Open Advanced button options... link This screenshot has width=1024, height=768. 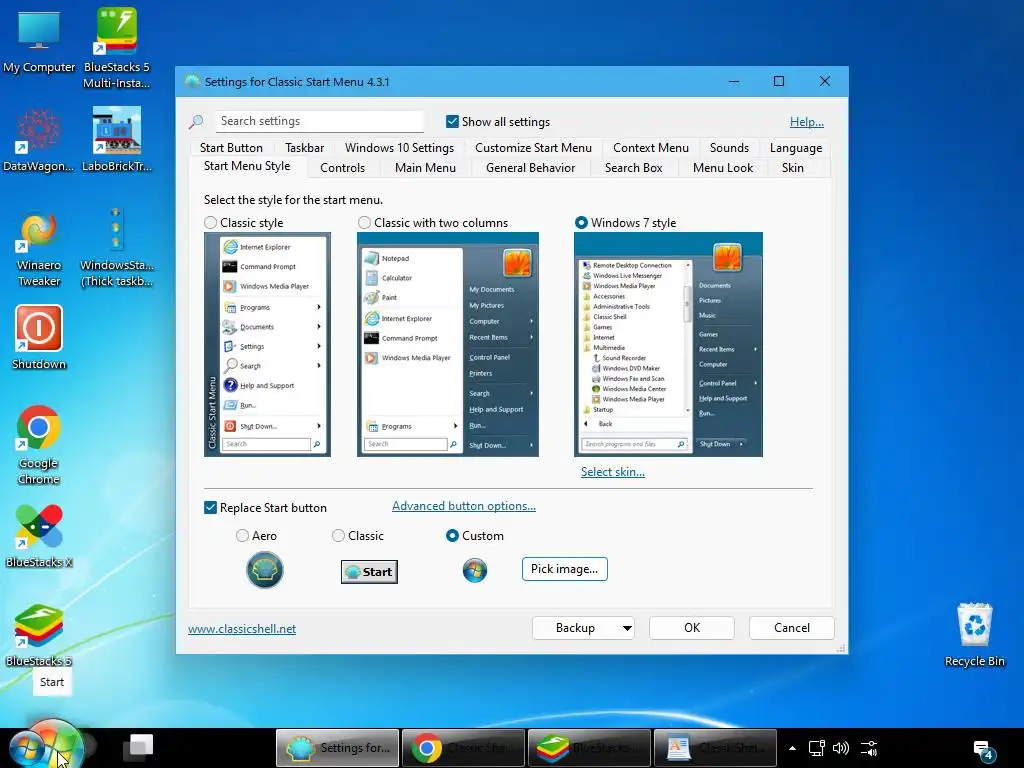(x=464, y=506)
